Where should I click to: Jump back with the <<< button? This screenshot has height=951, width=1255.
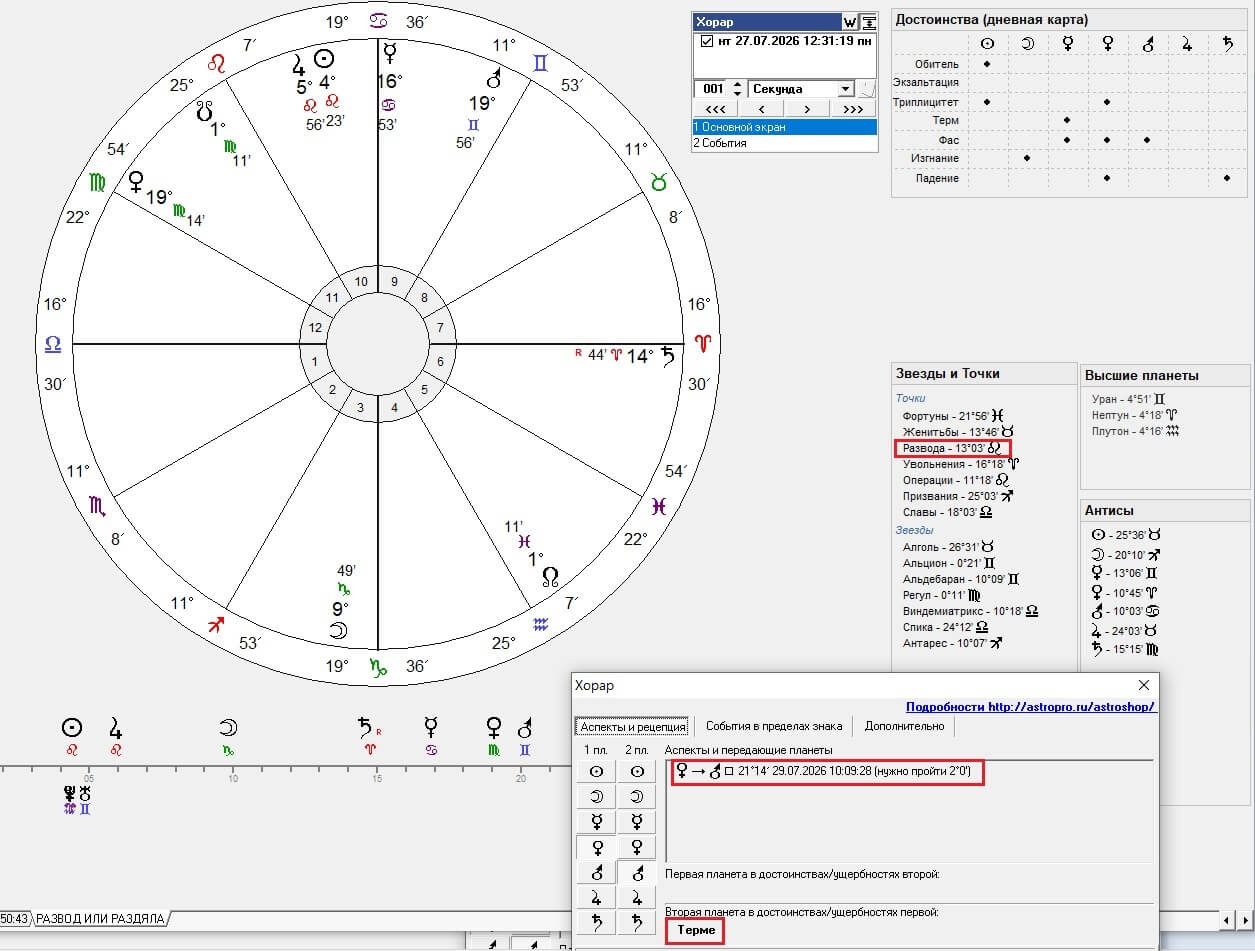tap(715, 108)
